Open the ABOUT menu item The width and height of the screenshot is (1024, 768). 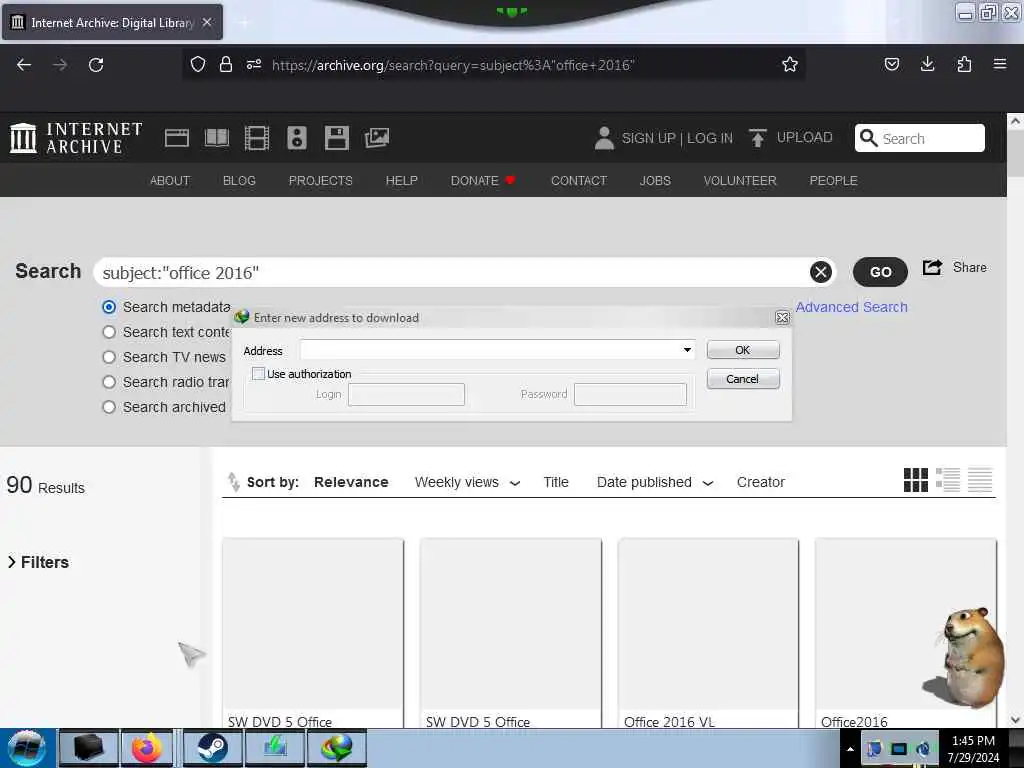coord(170,180)
